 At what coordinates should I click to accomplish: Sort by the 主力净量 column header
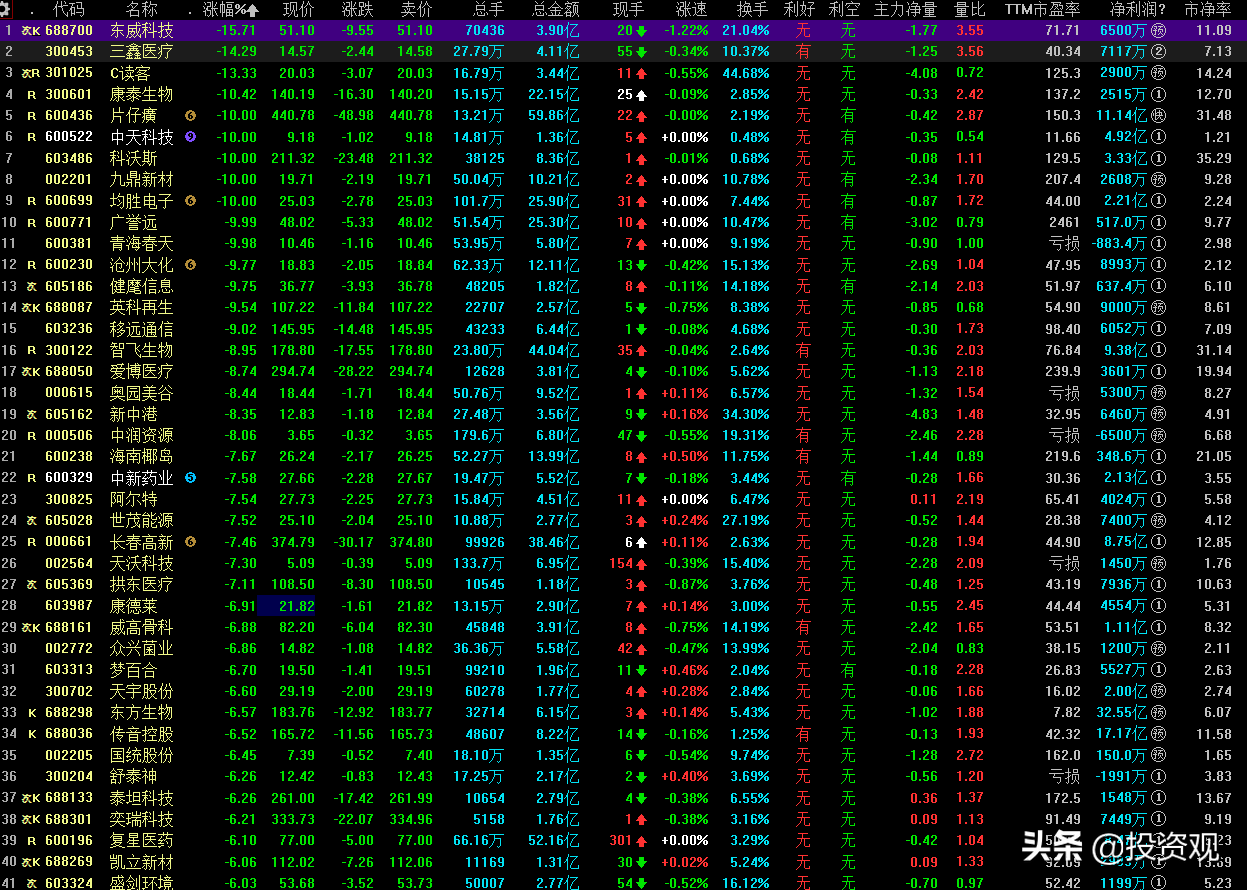pyautogui.click(x=905, y=9)
